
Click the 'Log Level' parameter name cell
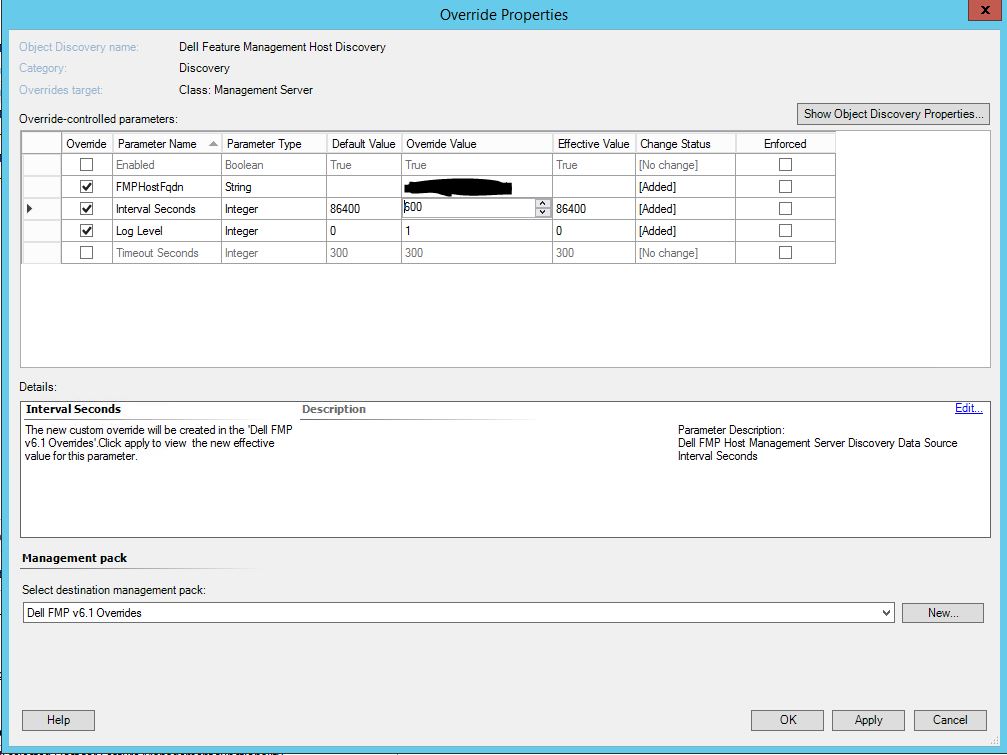[x=167, y=230]
